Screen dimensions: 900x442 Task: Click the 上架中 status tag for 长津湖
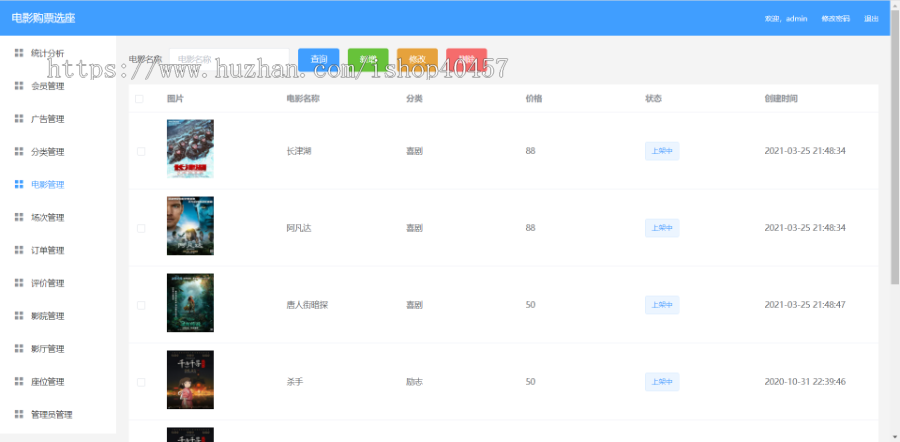pos(662,151)
